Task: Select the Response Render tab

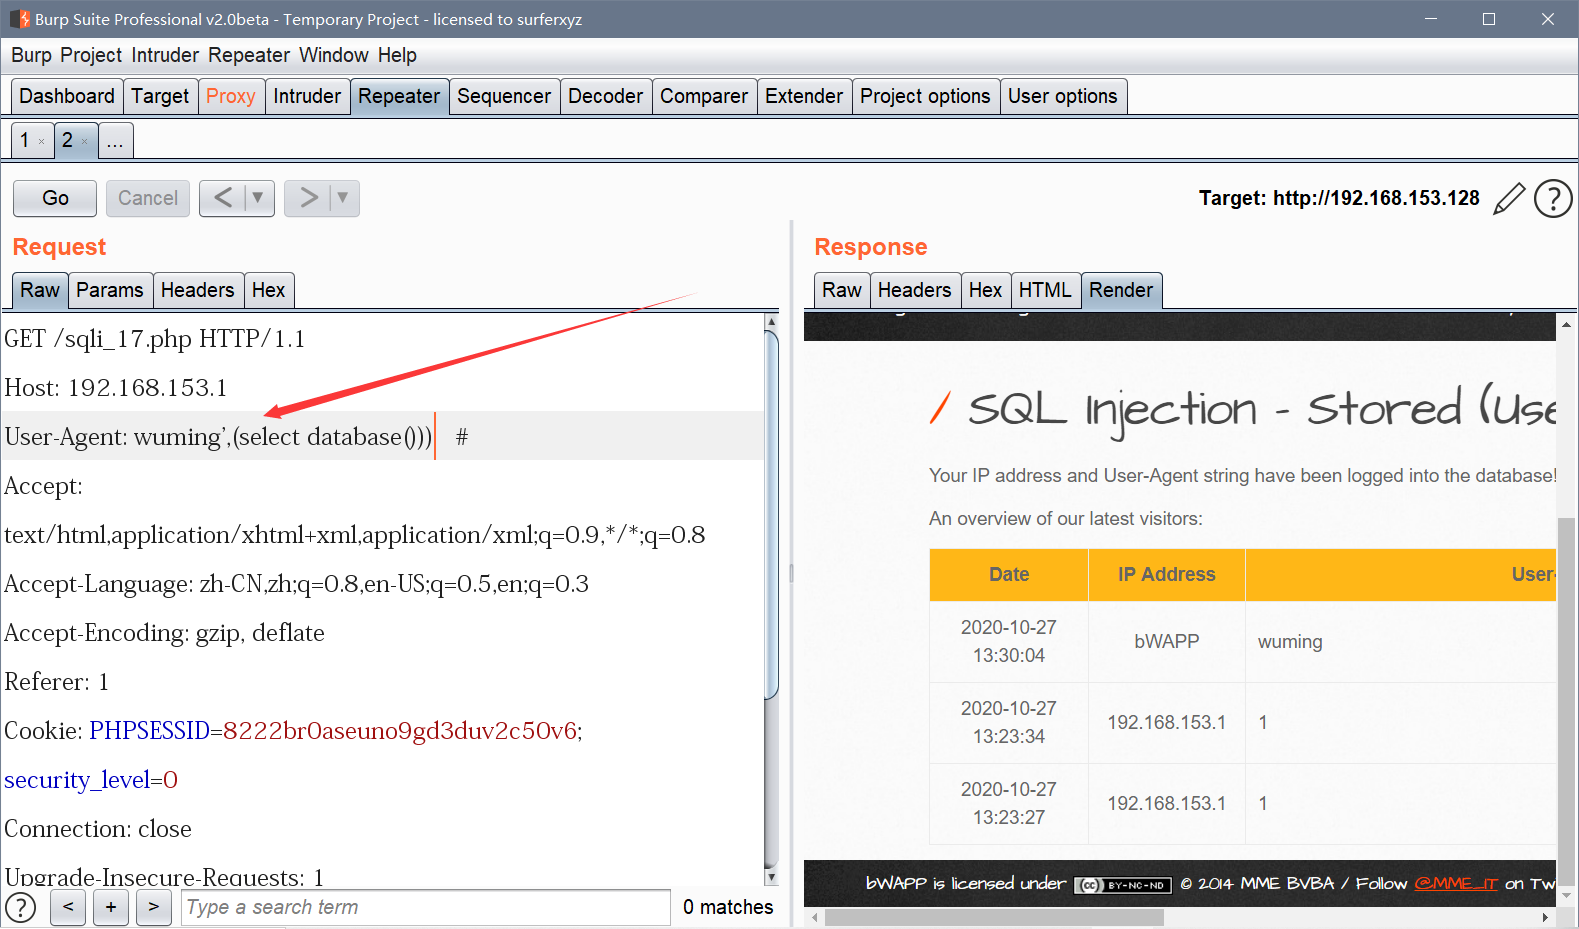Action: (x=1121, y=290)
